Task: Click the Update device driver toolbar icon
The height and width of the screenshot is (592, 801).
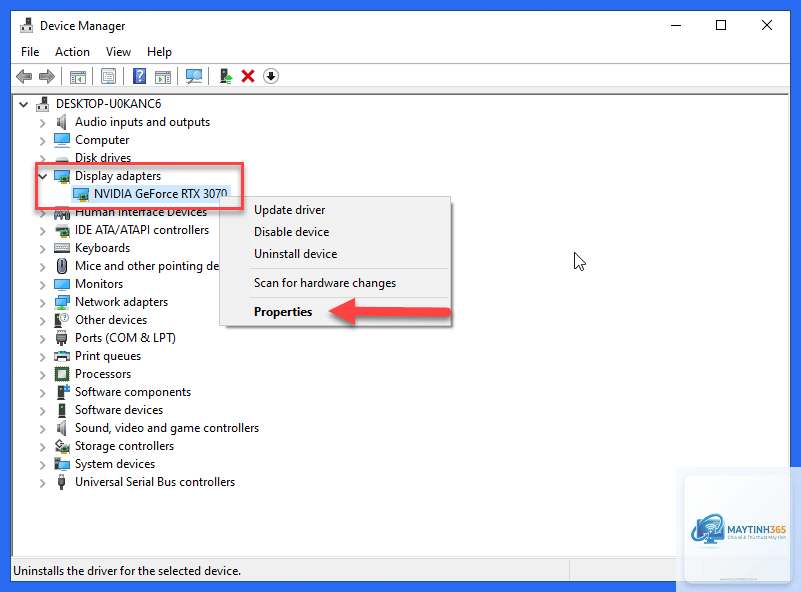Action: 225,77
